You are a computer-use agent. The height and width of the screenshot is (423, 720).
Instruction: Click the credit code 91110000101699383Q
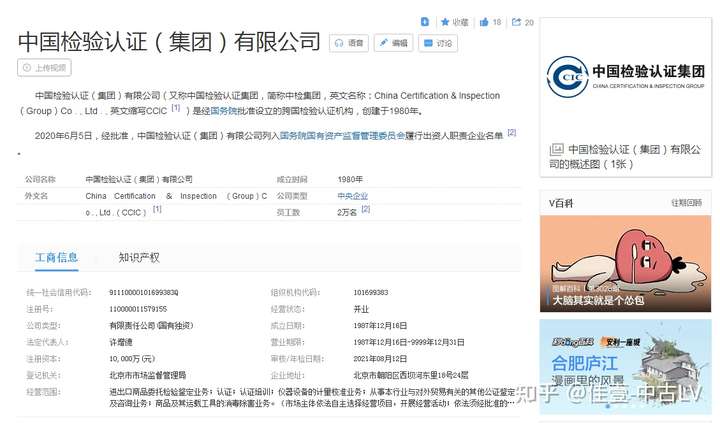(x=144, y=293)
